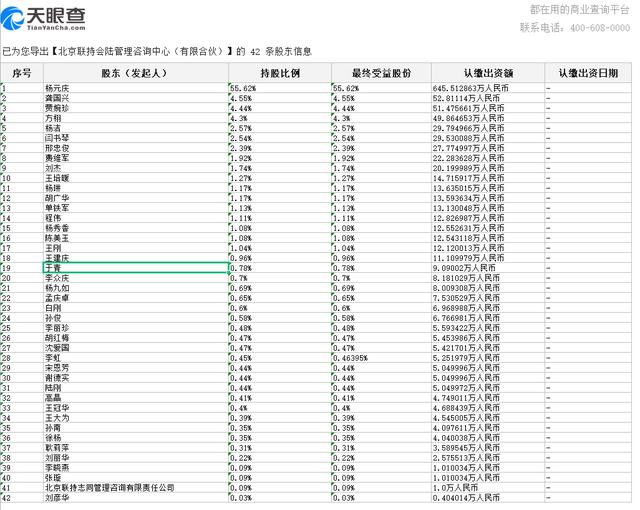This screenshot has width=640, height=510.
Task: Select amount cell 52.81114万人民币
Action: (488, 98)
